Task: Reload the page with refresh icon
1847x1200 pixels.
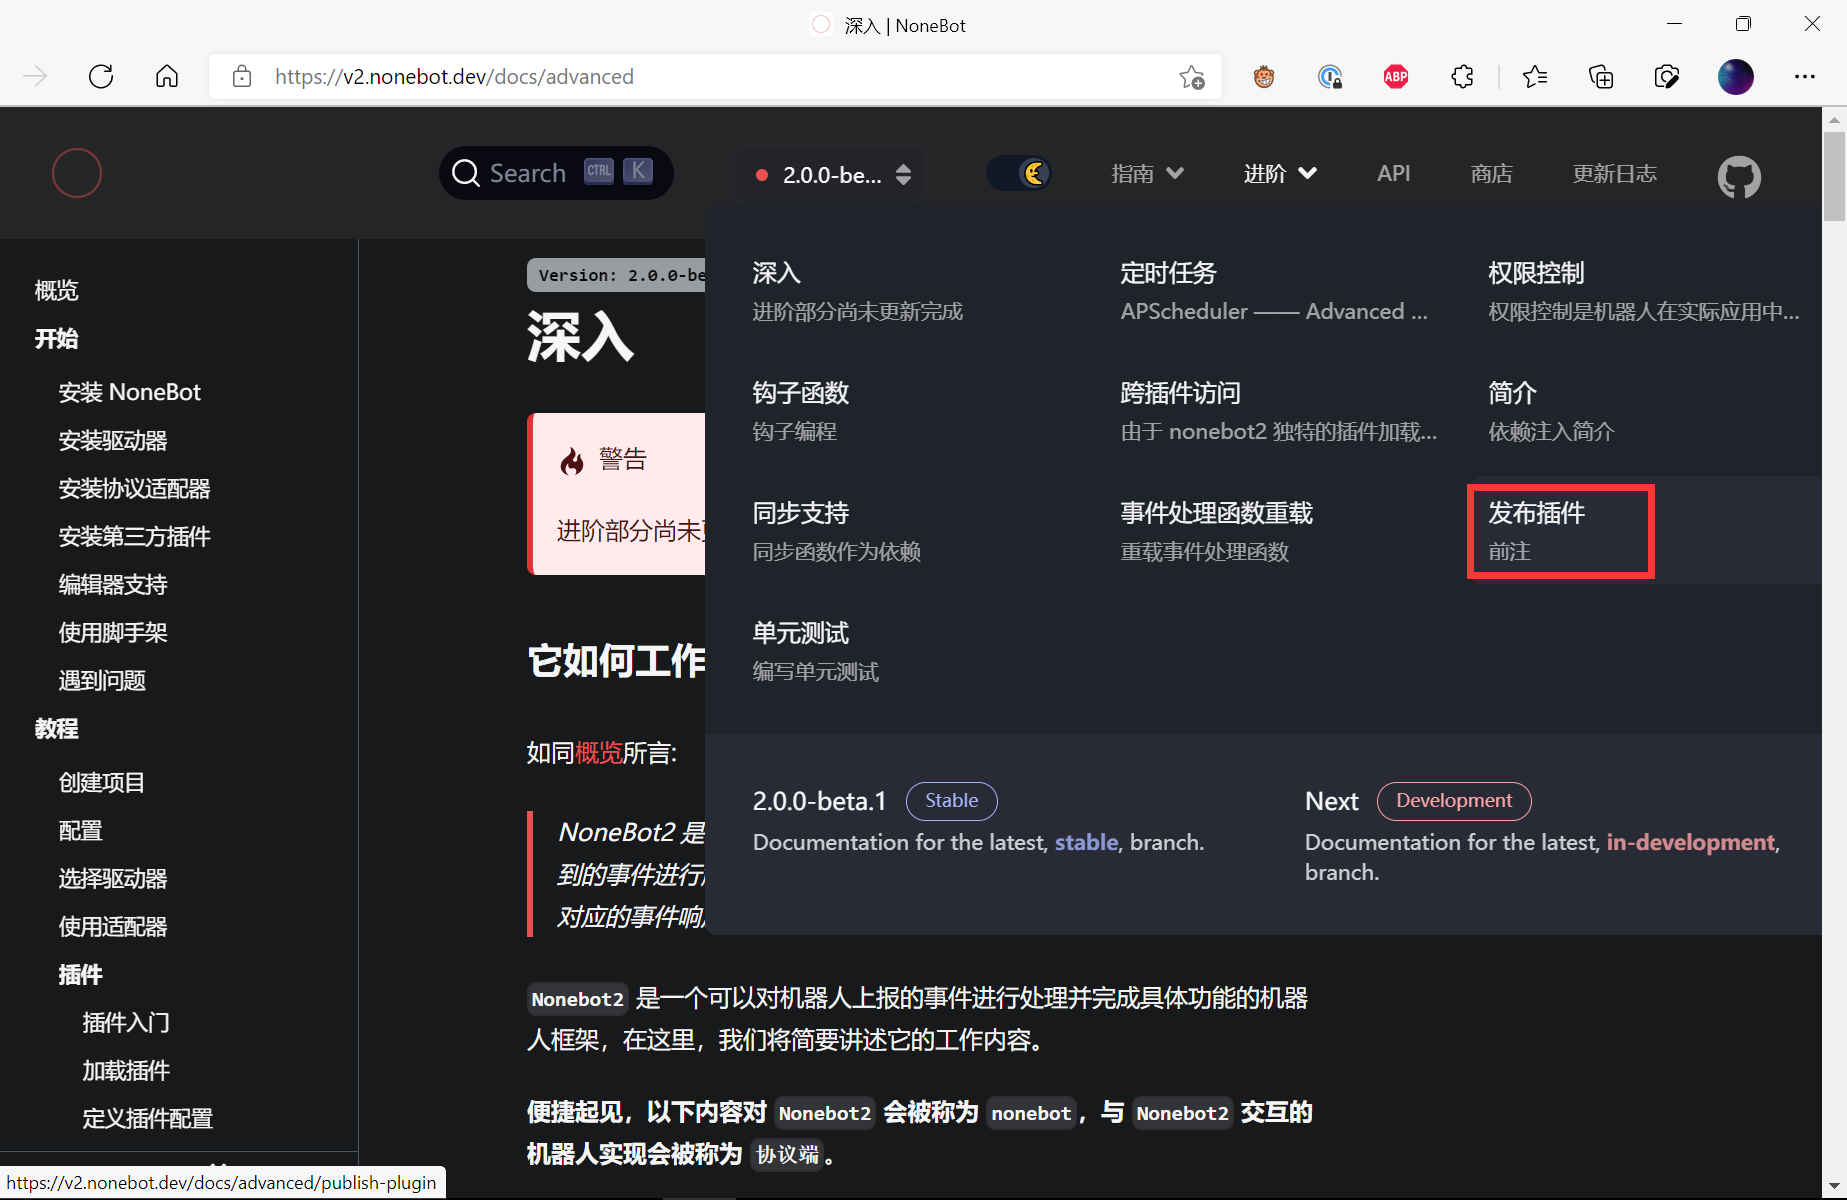Action: point(100,76)
